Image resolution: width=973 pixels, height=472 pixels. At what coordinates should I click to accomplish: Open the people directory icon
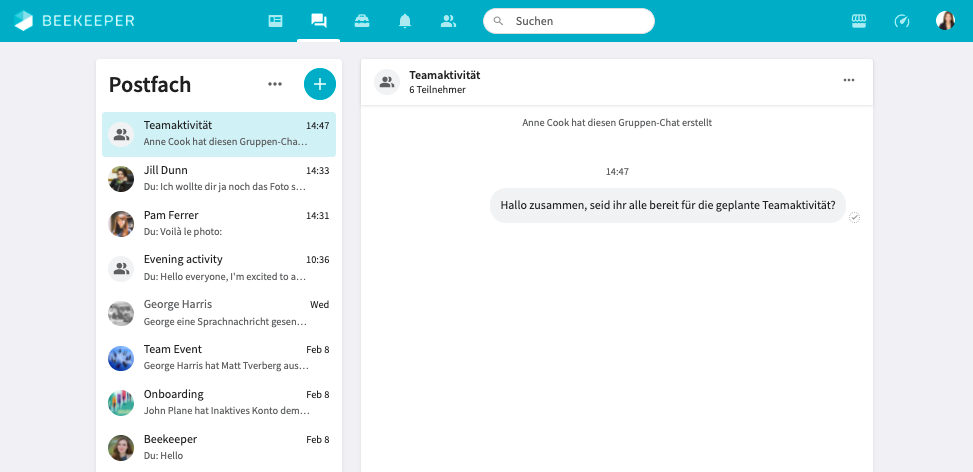click(448, 21)
